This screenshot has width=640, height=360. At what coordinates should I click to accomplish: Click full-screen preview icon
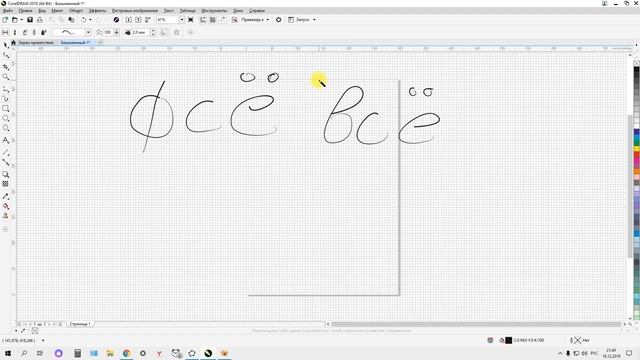(191, 20)
